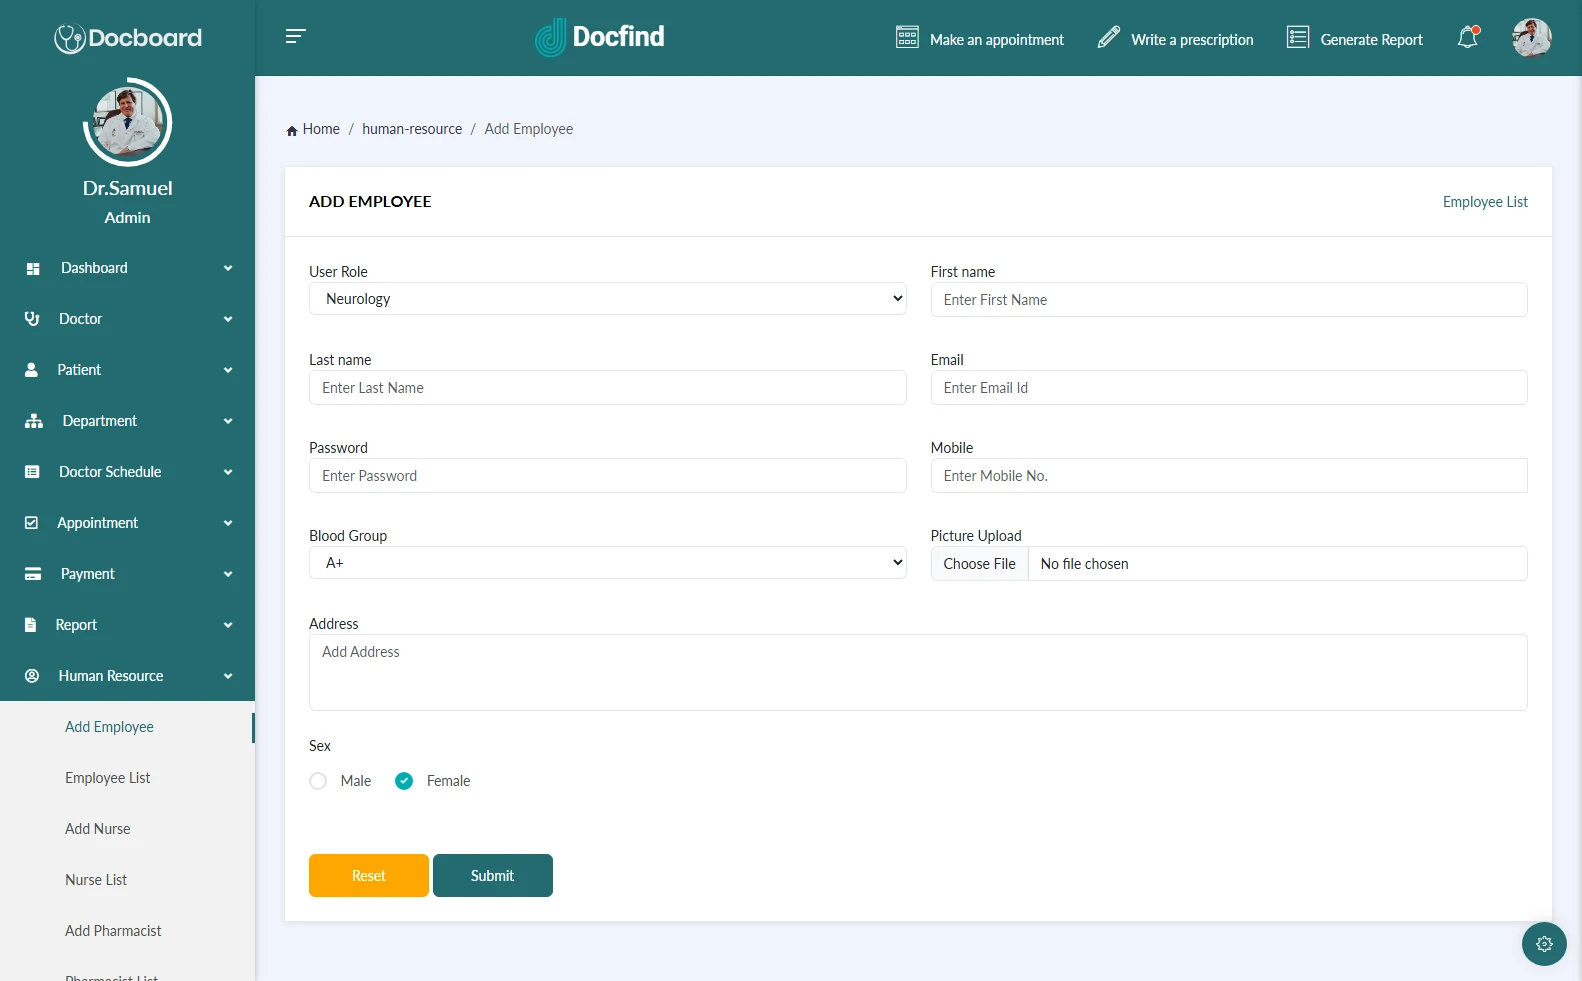Viewport: 1582px width, 981px height.
Task: Click the Generate Report list icon
Action: pyautogui.click(x=1297, y=38)
